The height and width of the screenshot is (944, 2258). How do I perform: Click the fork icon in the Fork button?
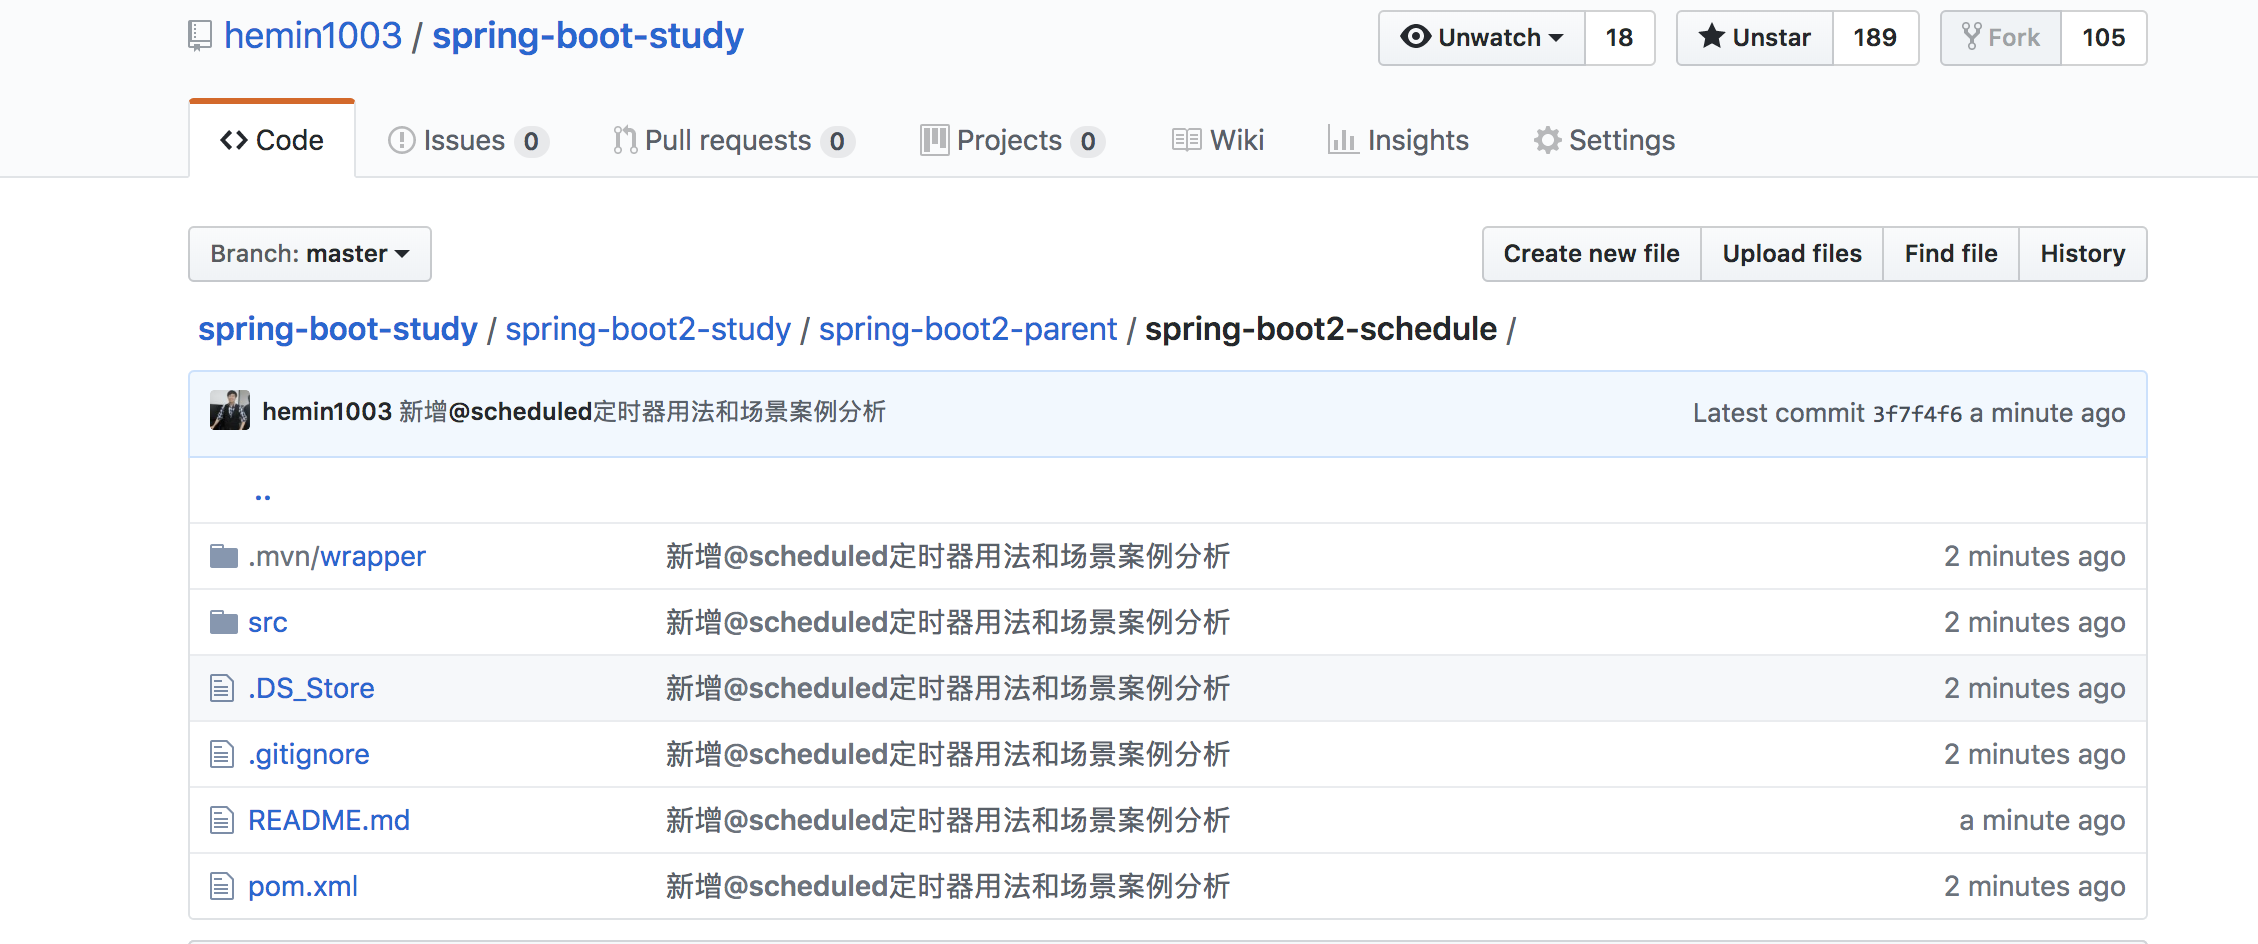1972,36
